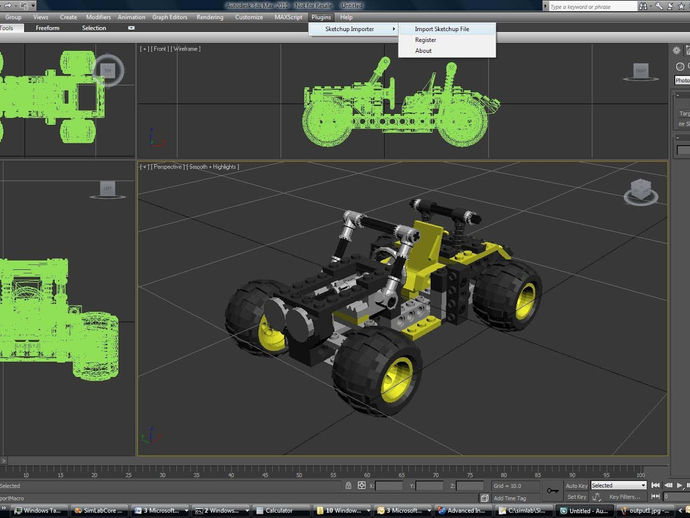Switch to SimLabCore taskbar item
Image resolution: width=690 pixels, height=518 pixels.
[x=100, y=511]
